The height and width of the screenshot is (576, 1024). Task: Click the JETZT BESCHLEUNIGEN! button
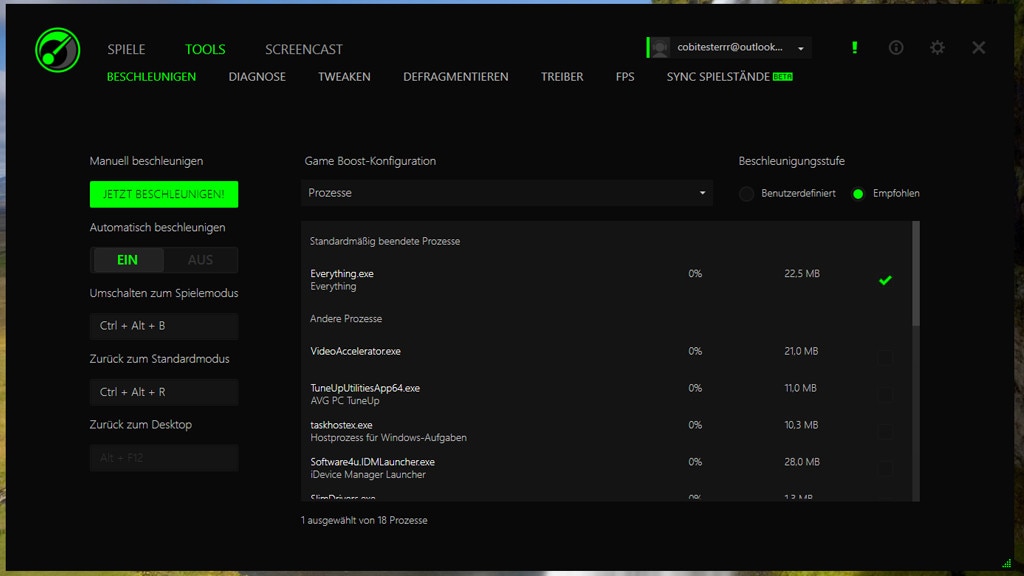pyautogui.click(x=164, y=194)
